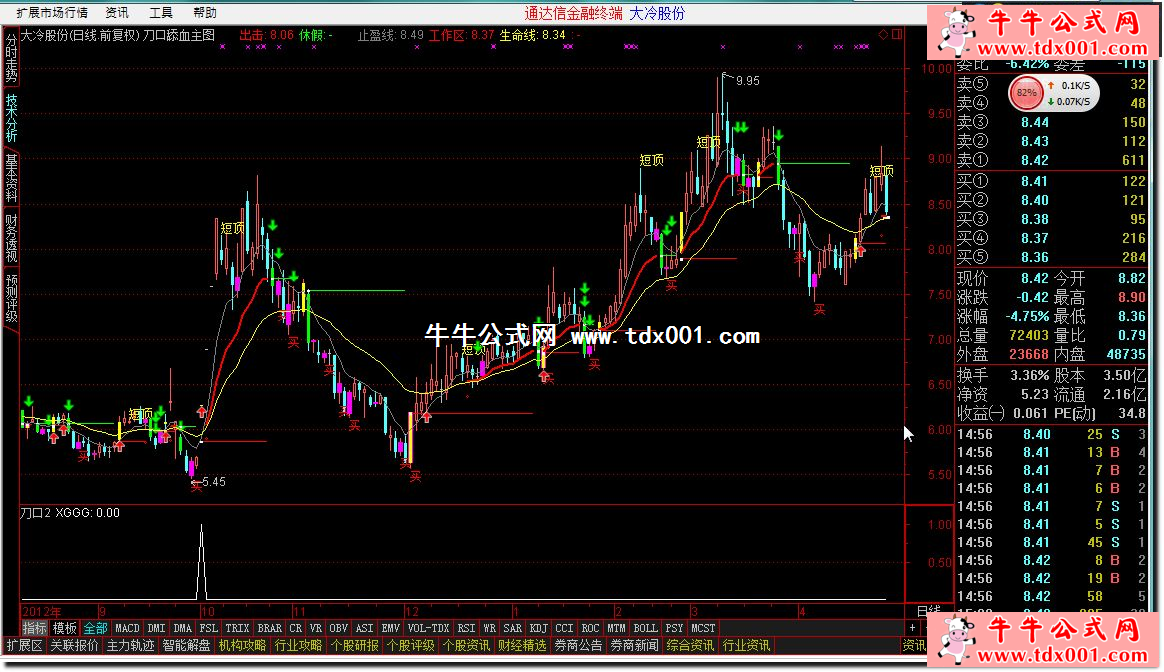The height and width of the screenshot is (672, 1164).
Task: Show the ROC indicator
Action: pos(590,628)
